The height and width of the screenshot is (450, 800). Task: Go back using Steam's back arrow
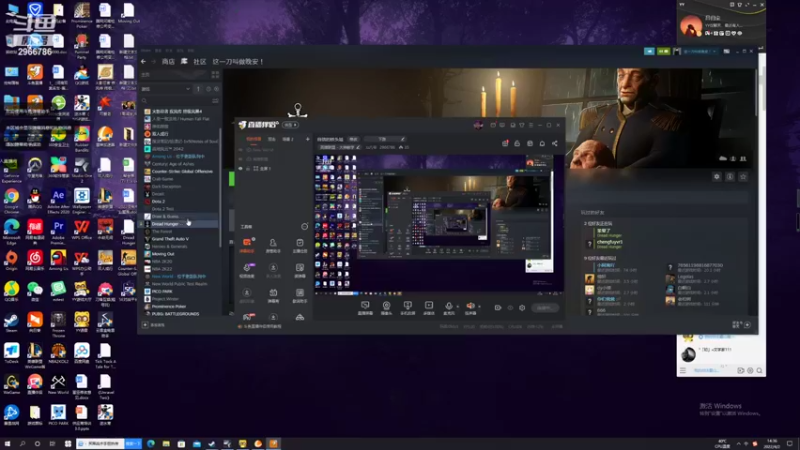click(143, 62)
